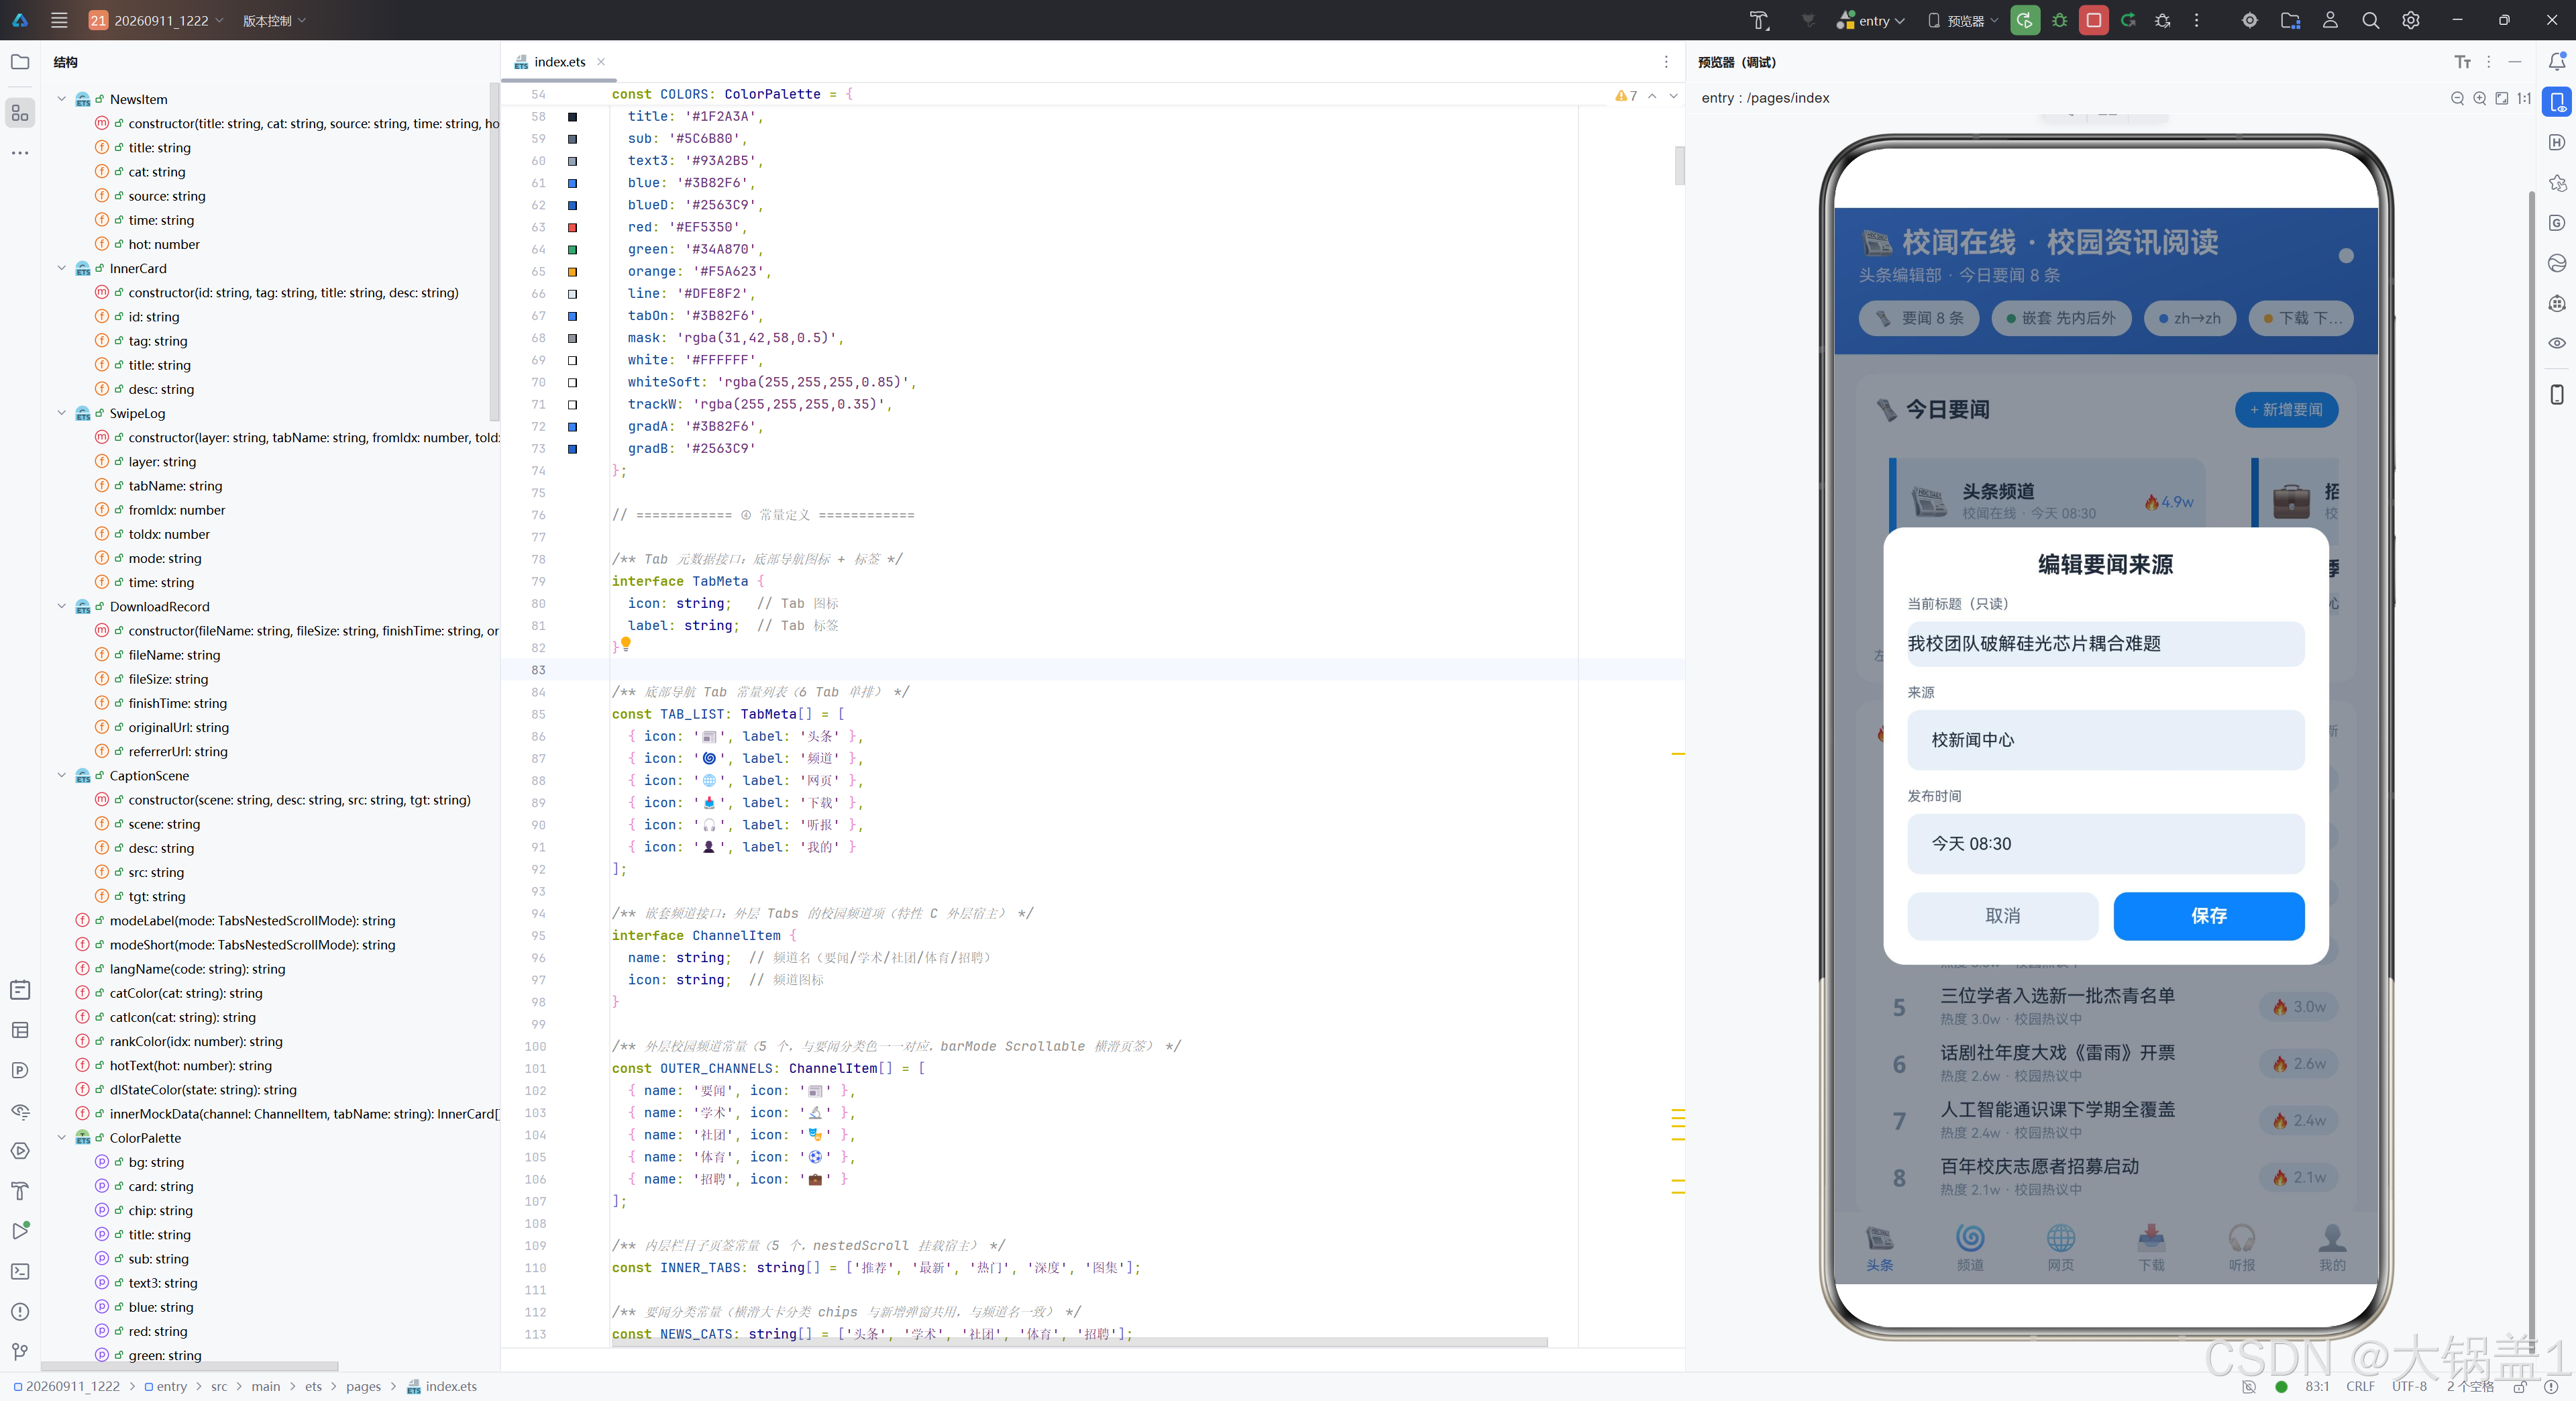Toggle the eye inspector icon in the right sidebar

[x=2557, y=343]
